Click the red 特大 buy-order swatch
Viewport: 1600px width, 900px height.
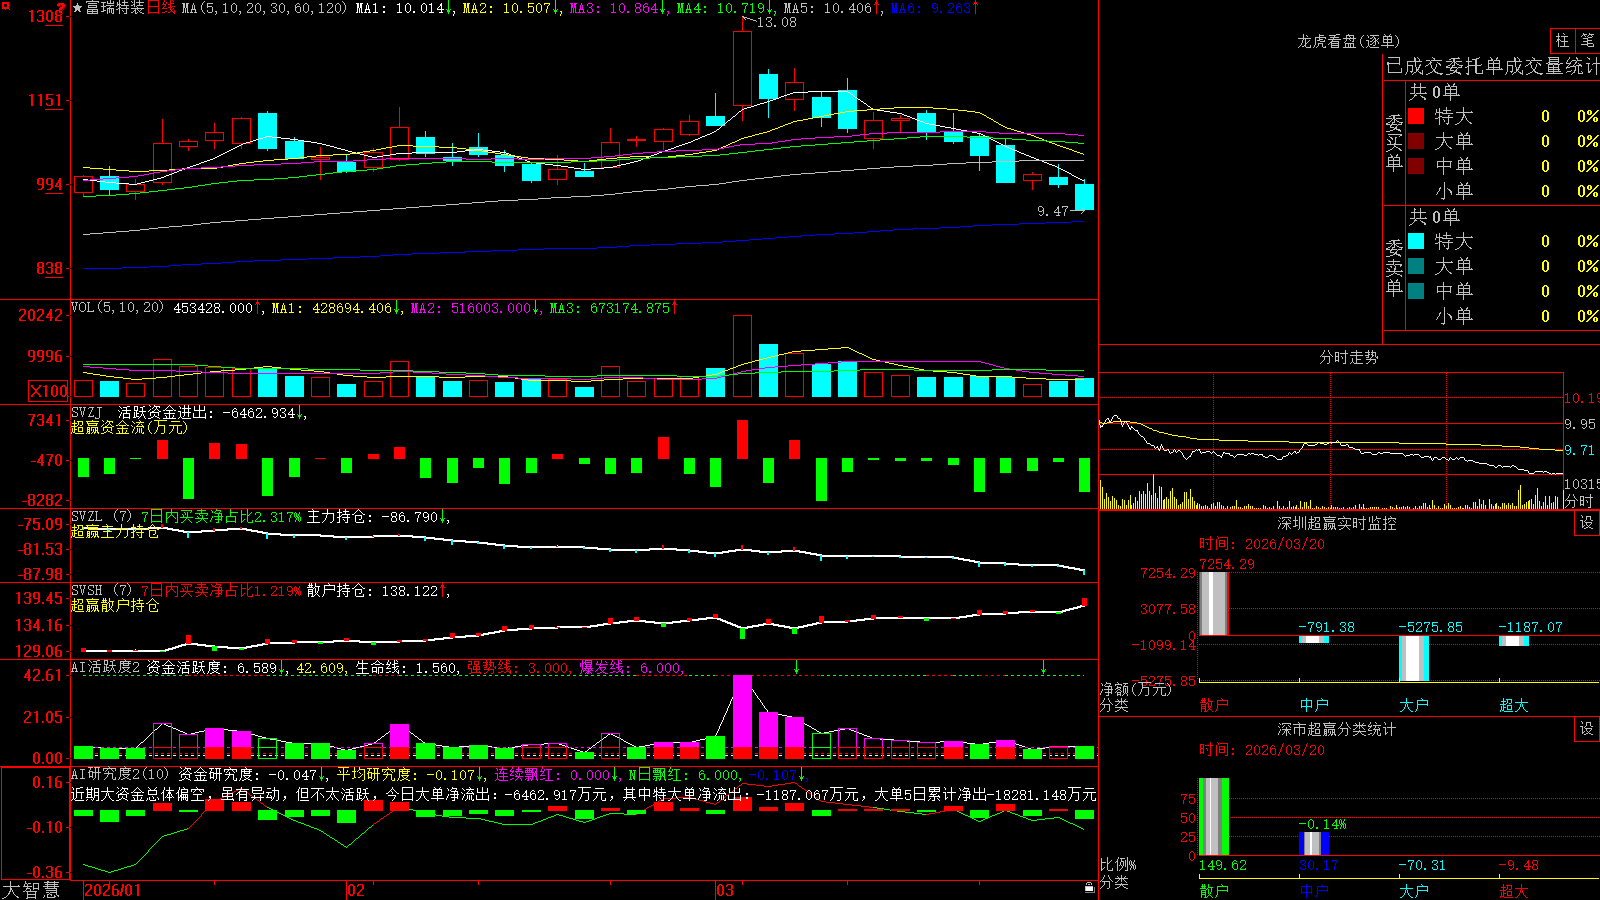1416,116
